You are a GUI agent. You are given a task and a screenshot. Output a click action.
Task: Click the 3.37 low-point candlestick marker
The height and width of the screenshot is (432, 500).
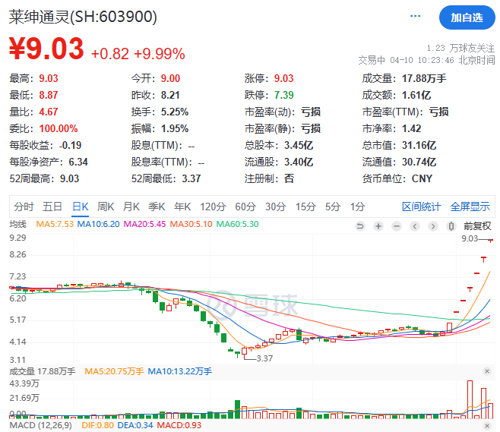pos(264,358)
